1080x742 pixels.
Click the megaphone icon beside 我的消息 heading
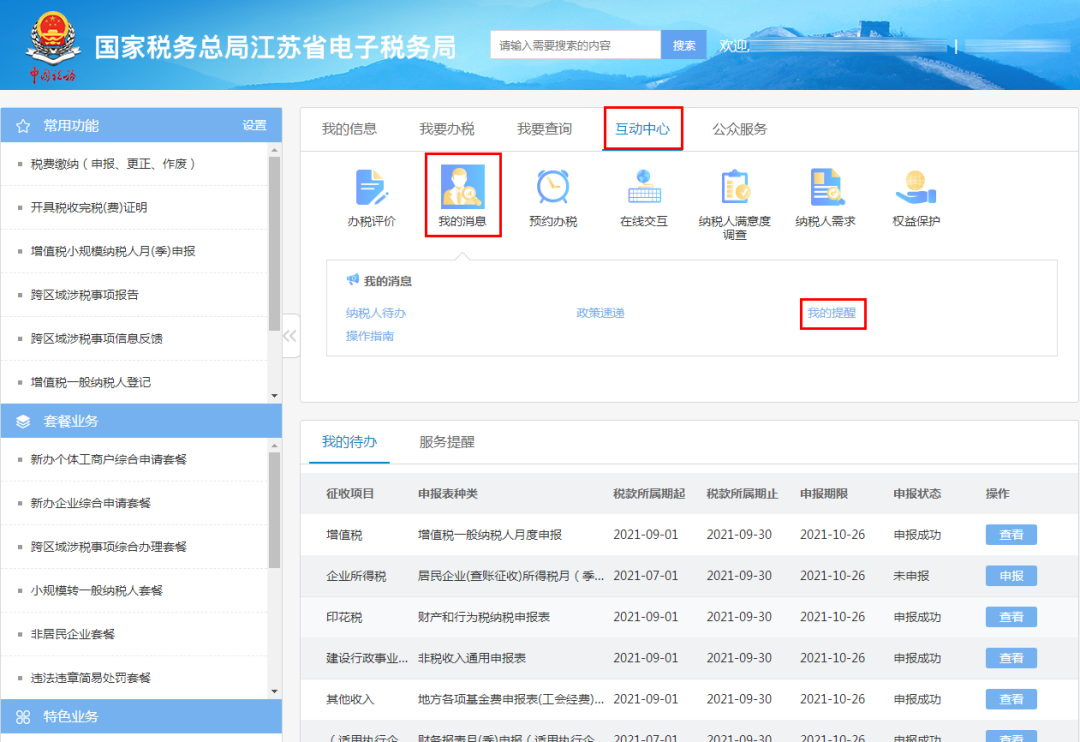pos(353,280)
